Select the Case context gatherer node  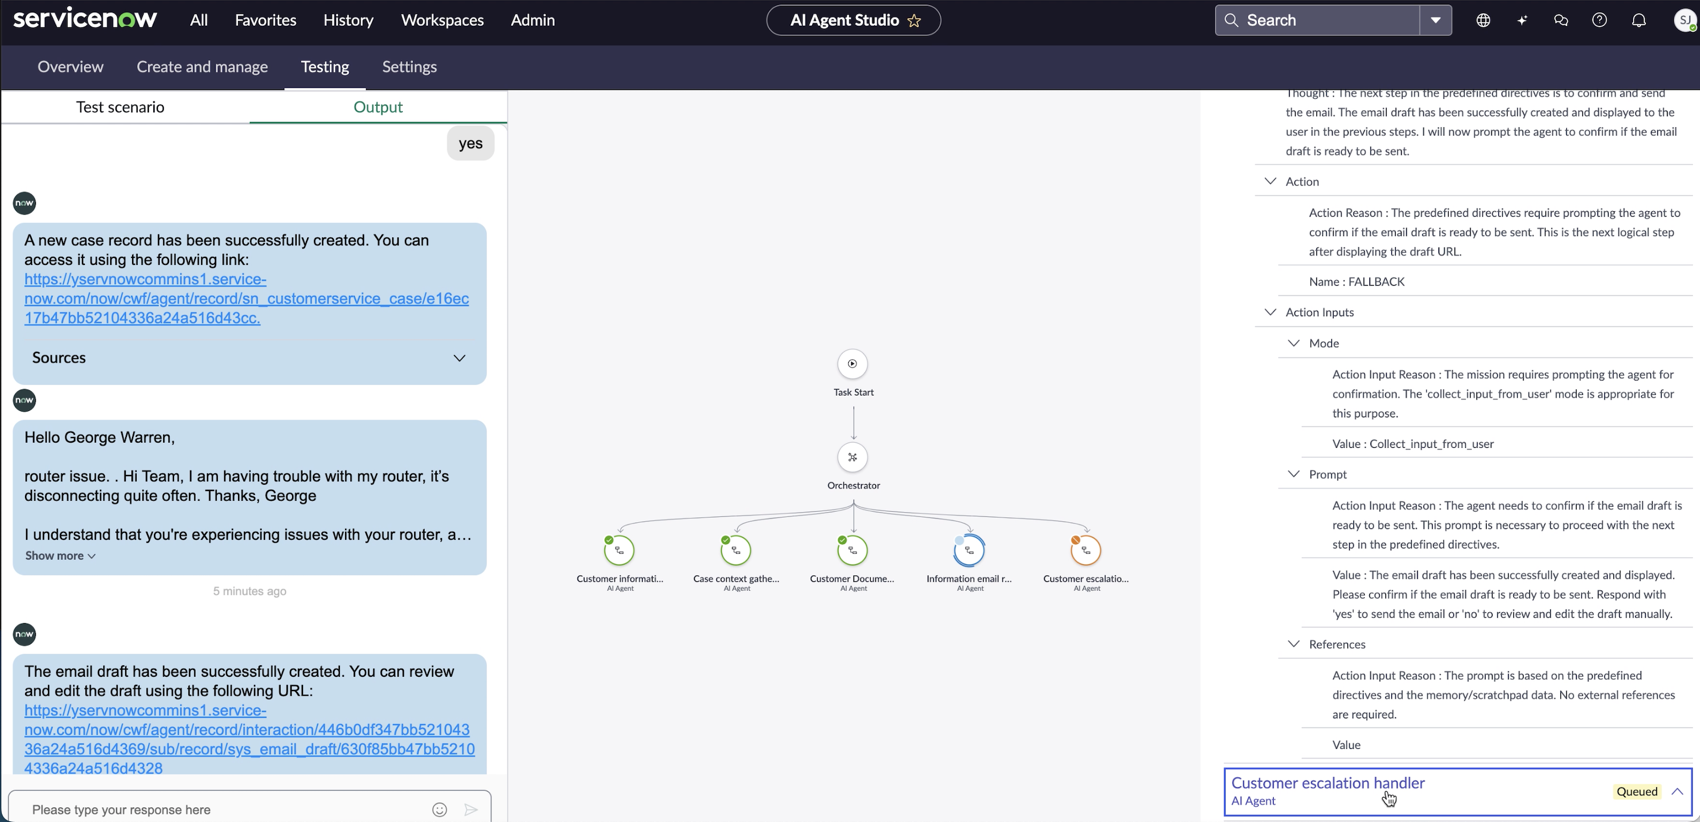[736, 550]
